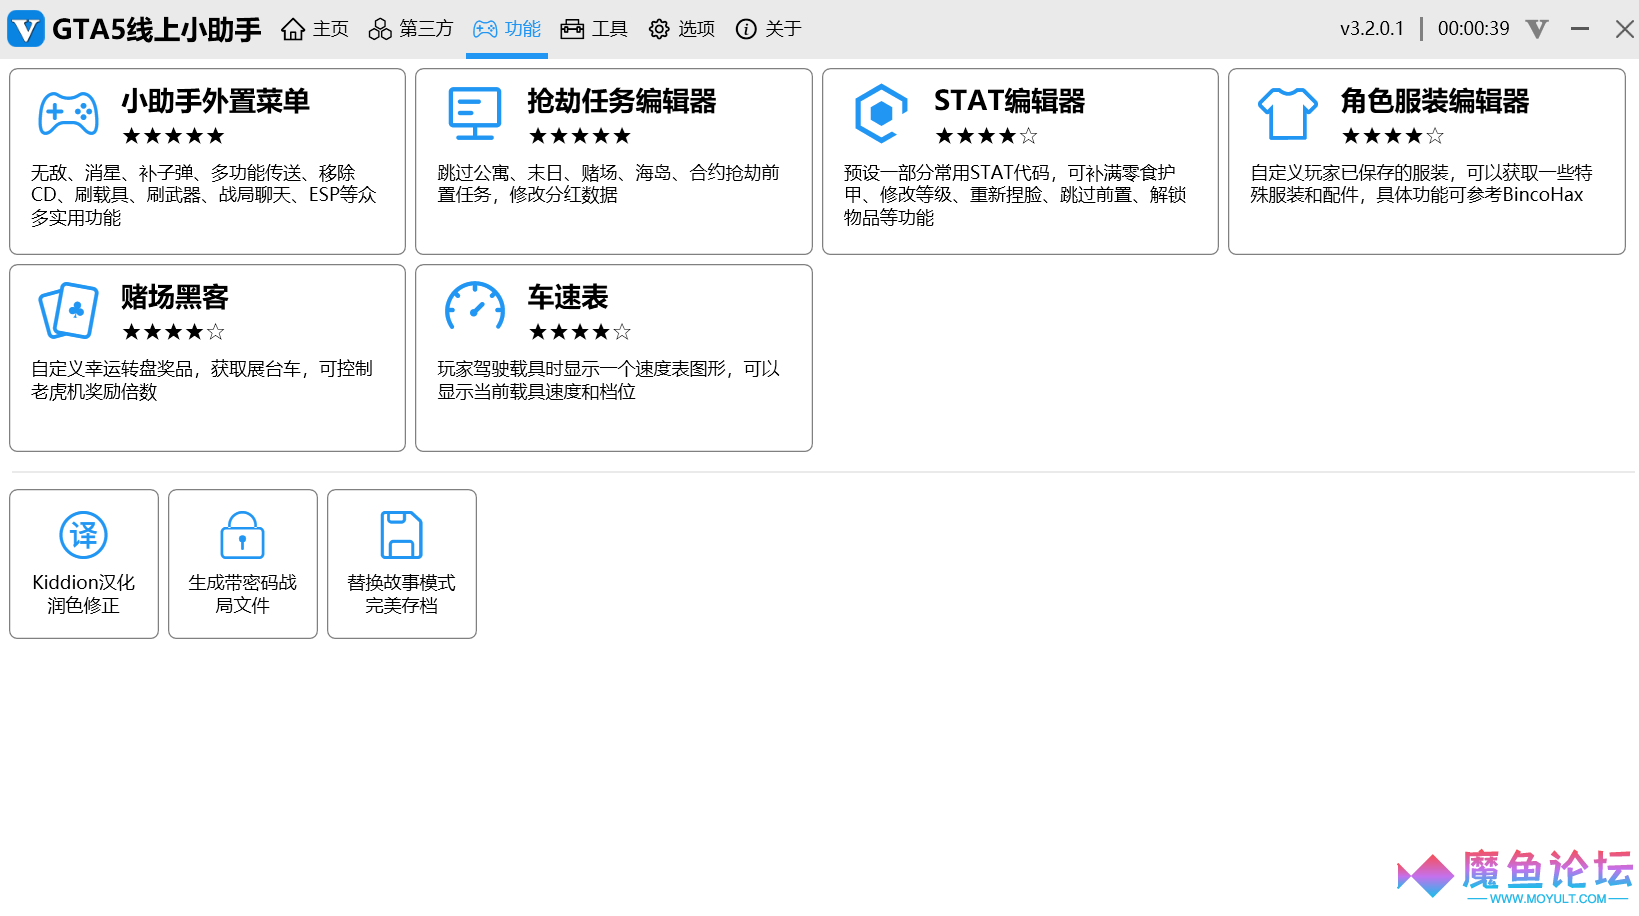Select the 功能 tab
The width and height of the screenshot is (1639, 916).
pyautogui.click(x=507, y=29)
